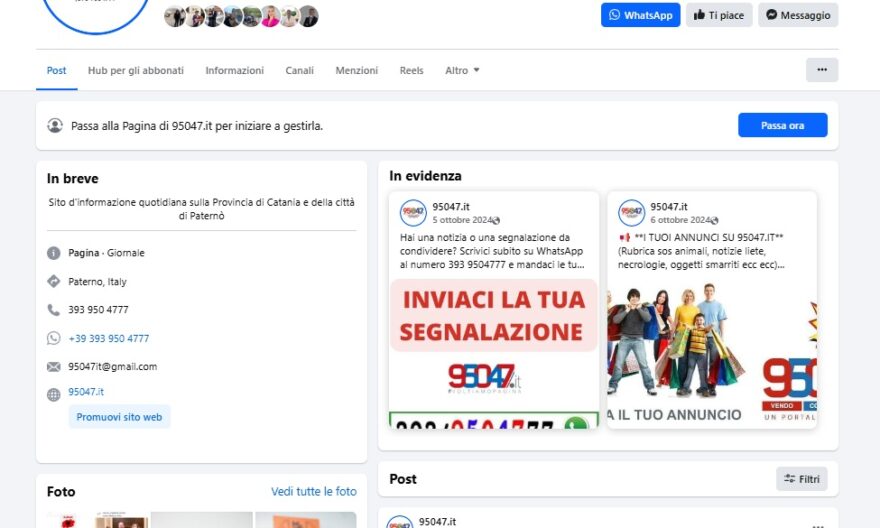The image size is (880, 528).
Task: Switch to the Post tab
Action: (56, 71)
